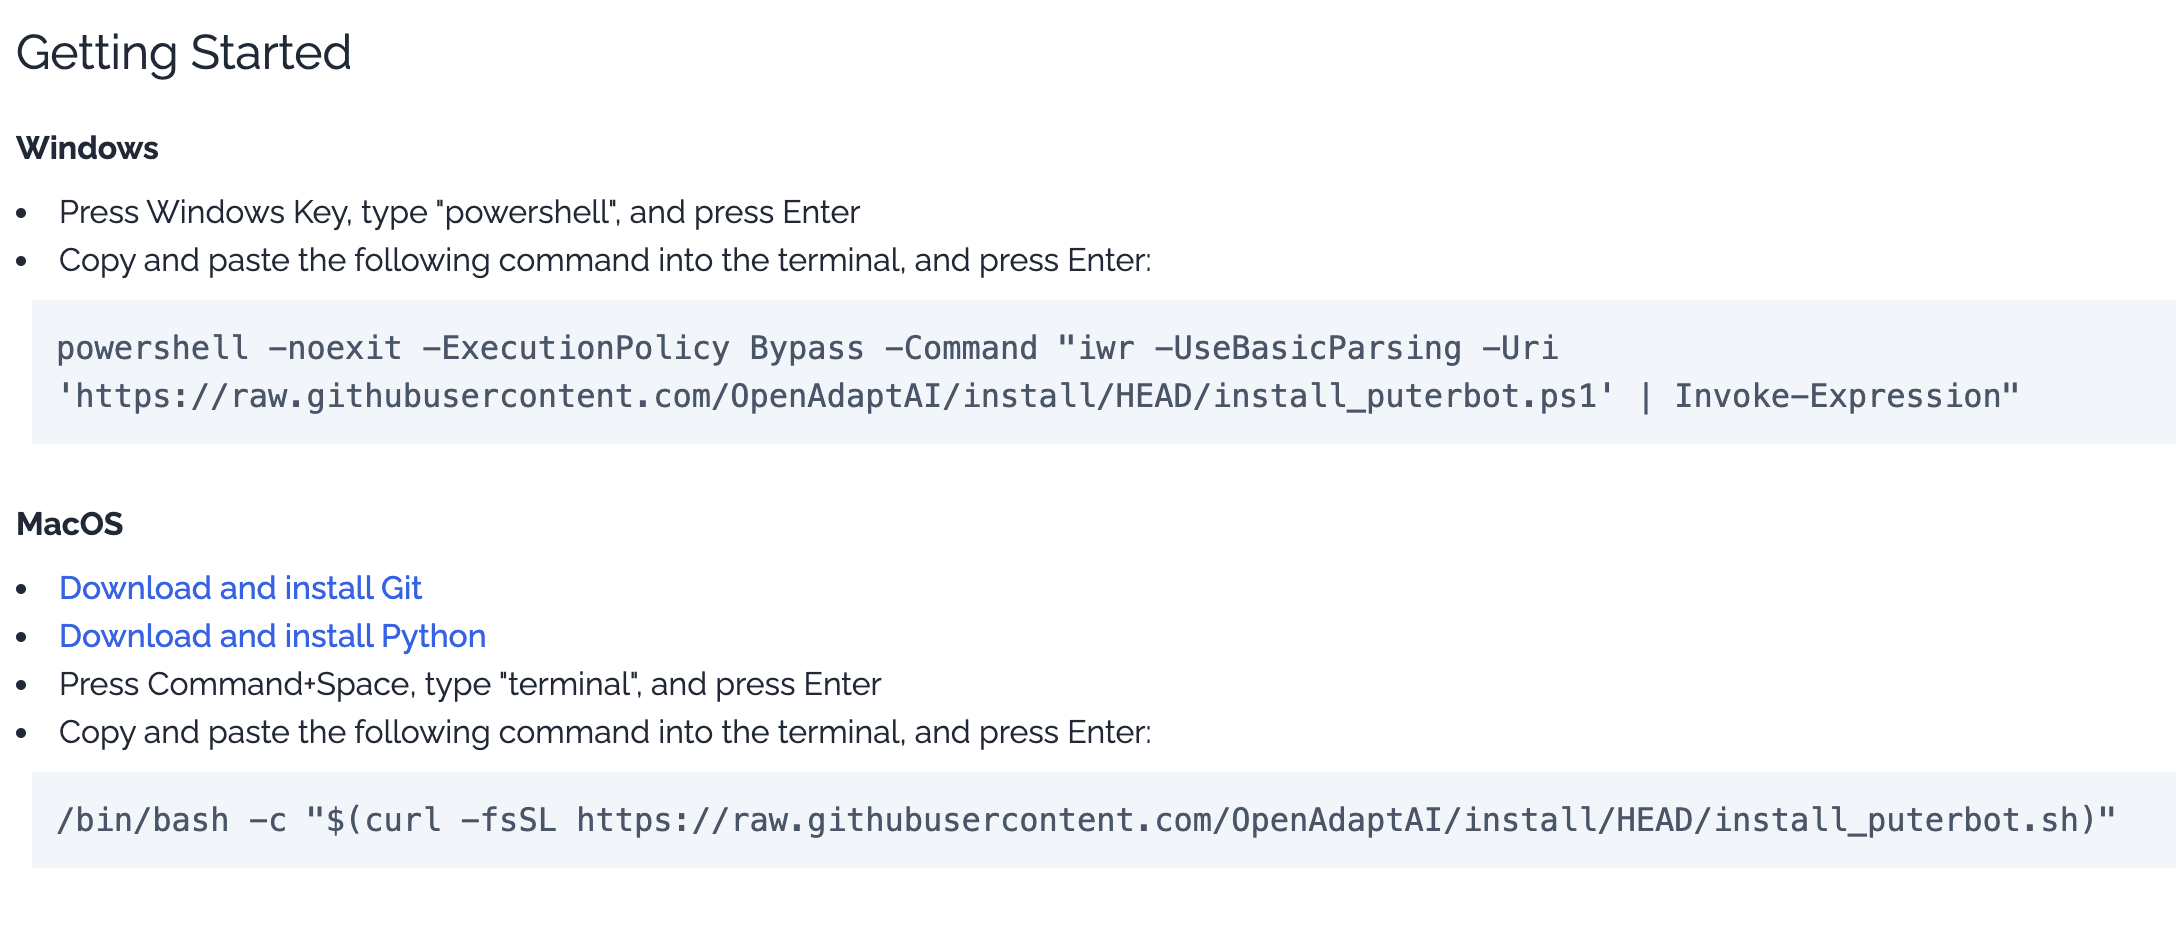The image size is (2176, 942).
Task: Open the Download and install Python link
Action: click(272, 636)
